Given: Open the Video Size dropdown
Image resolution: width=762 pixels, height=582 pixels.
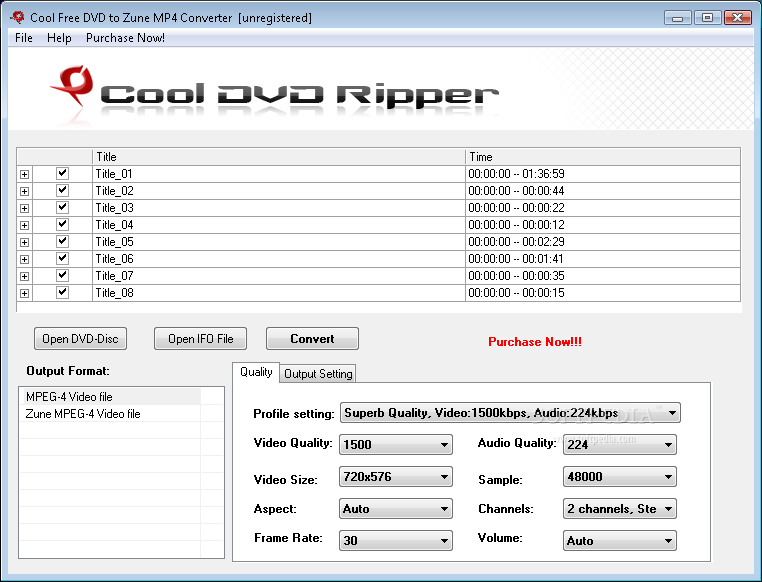Looking at the screenshot, I should coord(396,477).
